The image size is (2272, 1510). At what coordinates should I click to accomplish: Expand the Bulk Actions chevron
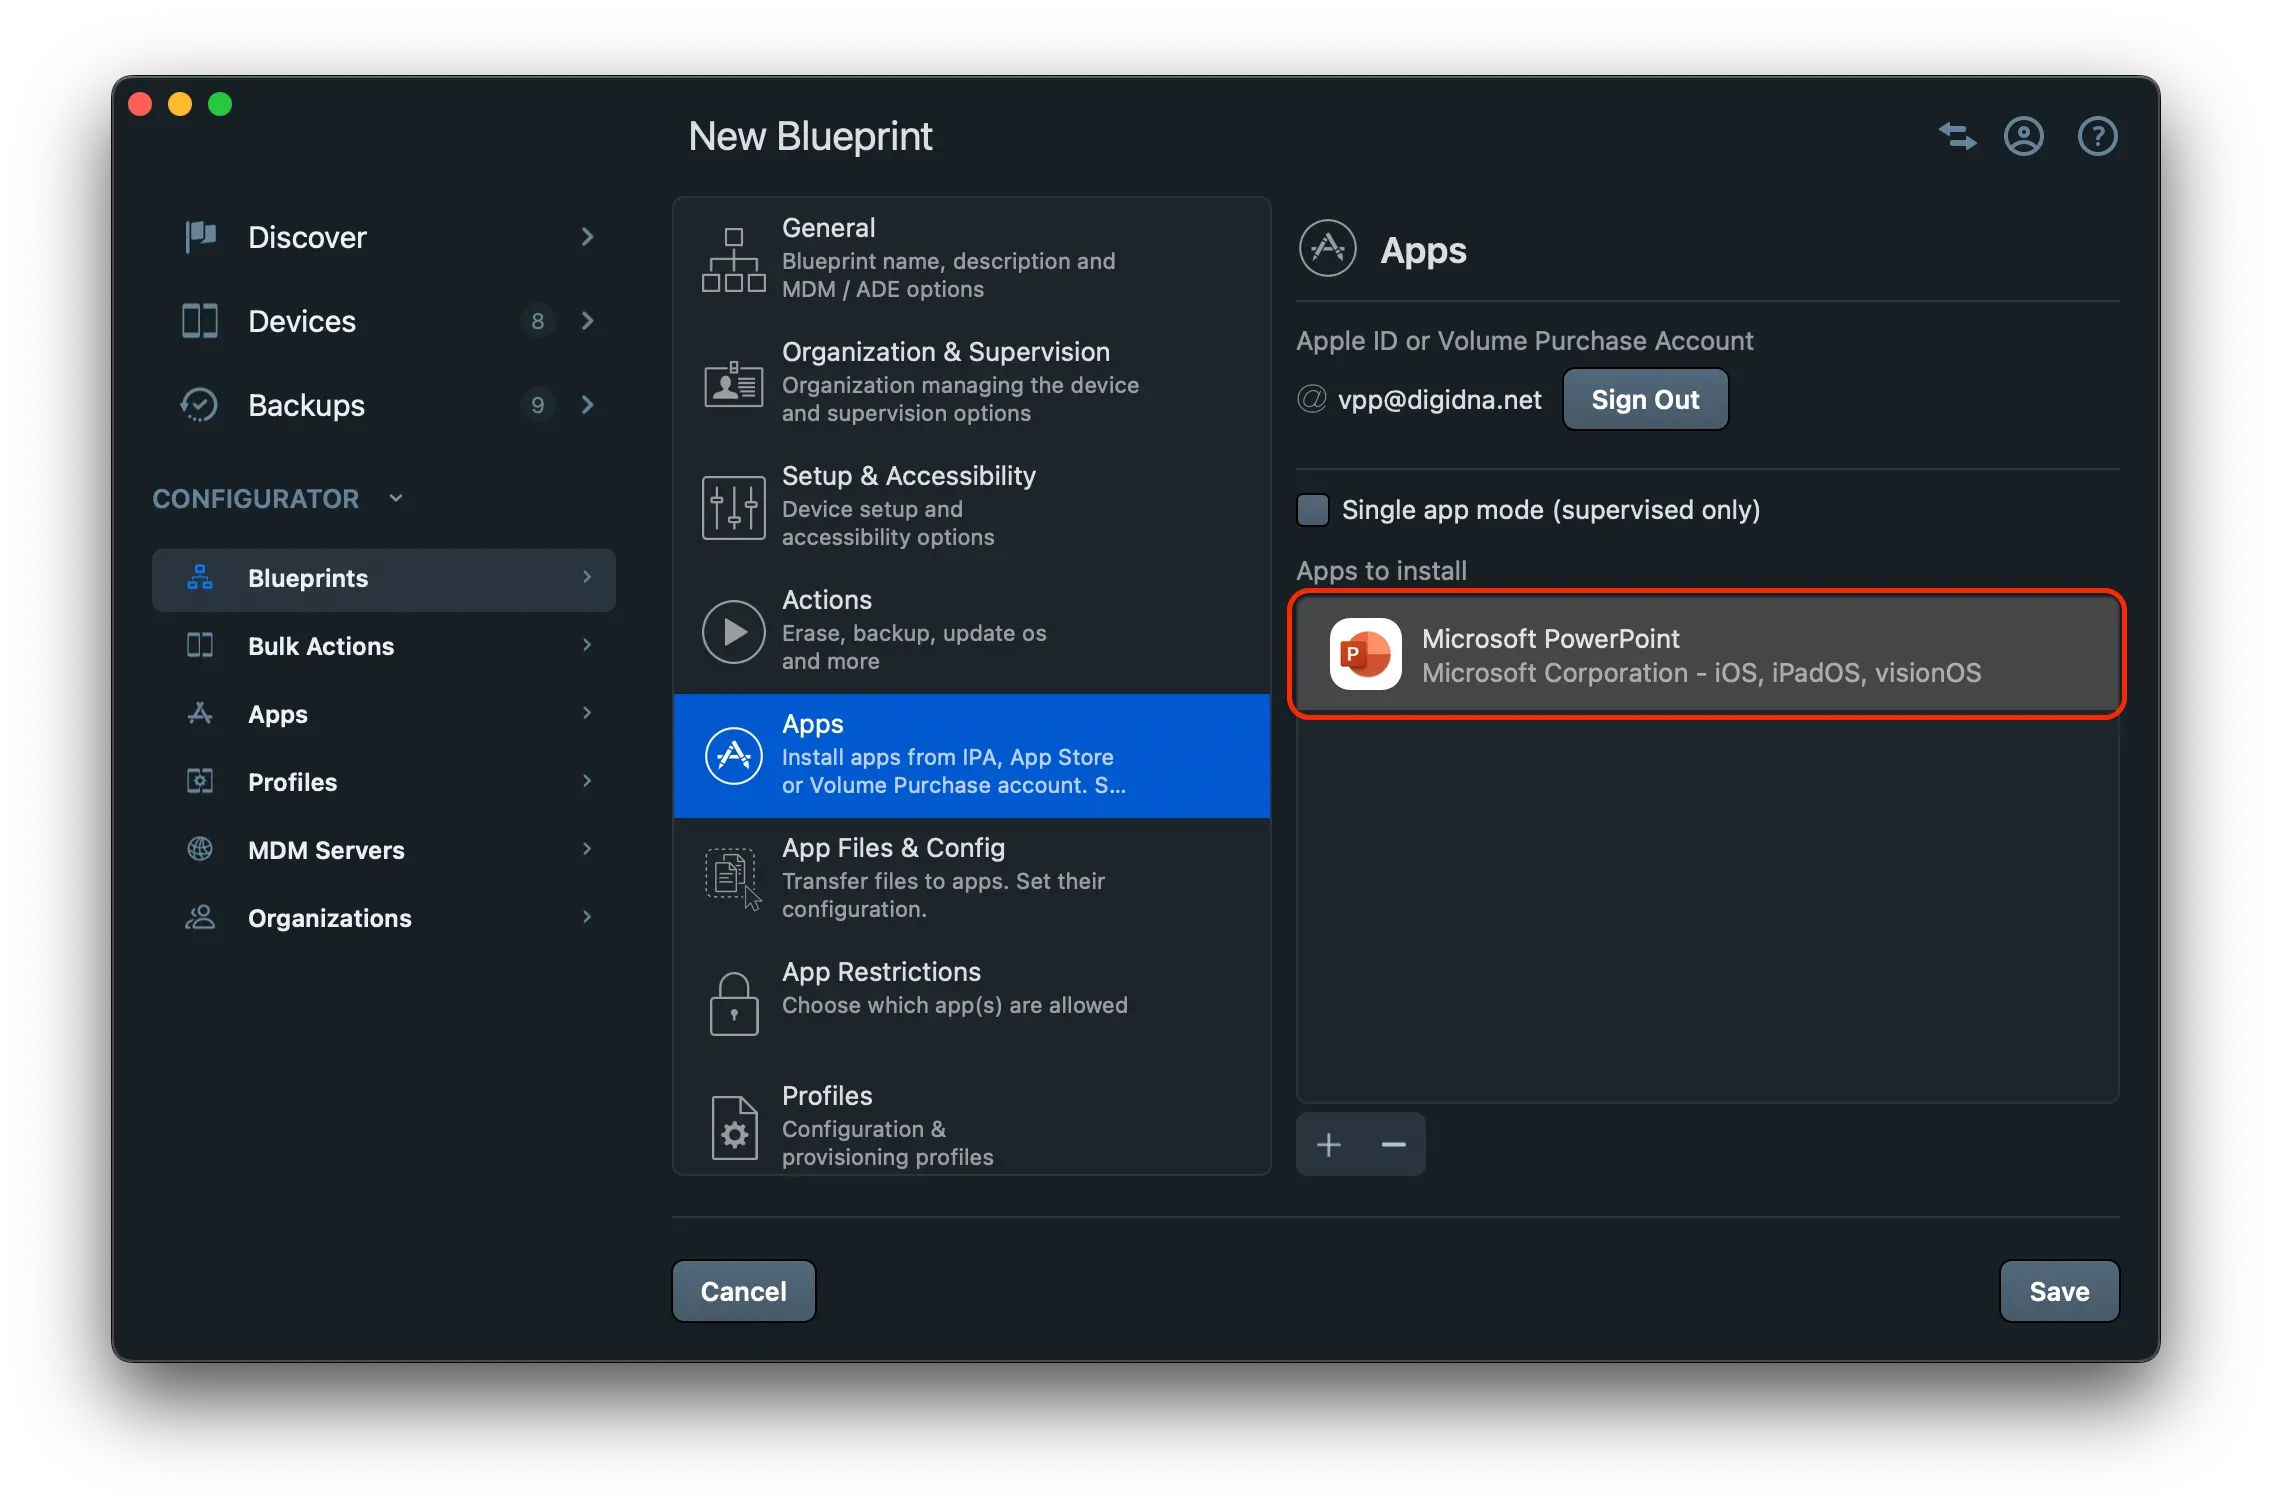coord(587,645)
